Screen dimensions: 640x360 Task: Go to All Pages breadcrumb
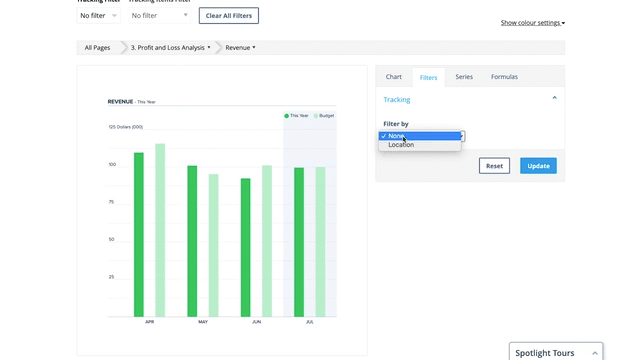click(x=97, y=48)
